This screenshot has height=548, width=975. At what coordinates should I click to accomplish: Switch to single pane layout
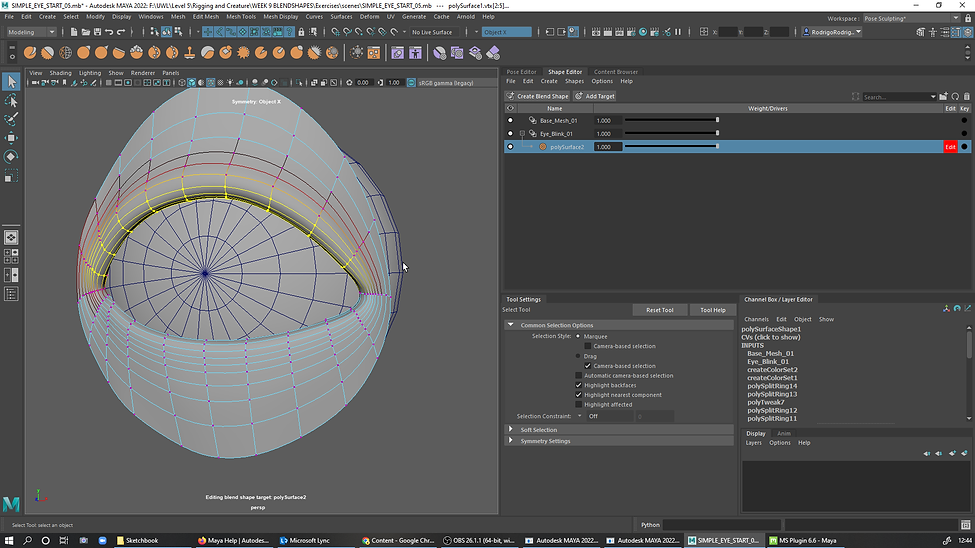tap(11, 238)
